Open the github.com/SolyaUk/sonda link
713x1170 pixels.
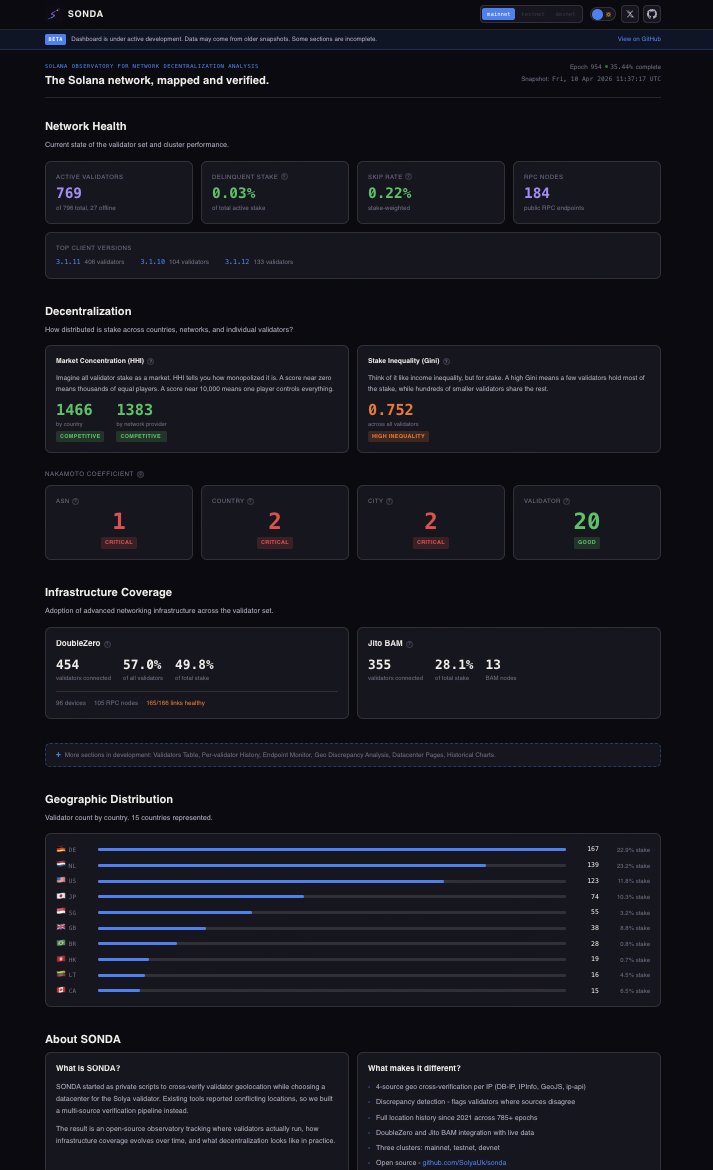click(x=464, y=1163)
